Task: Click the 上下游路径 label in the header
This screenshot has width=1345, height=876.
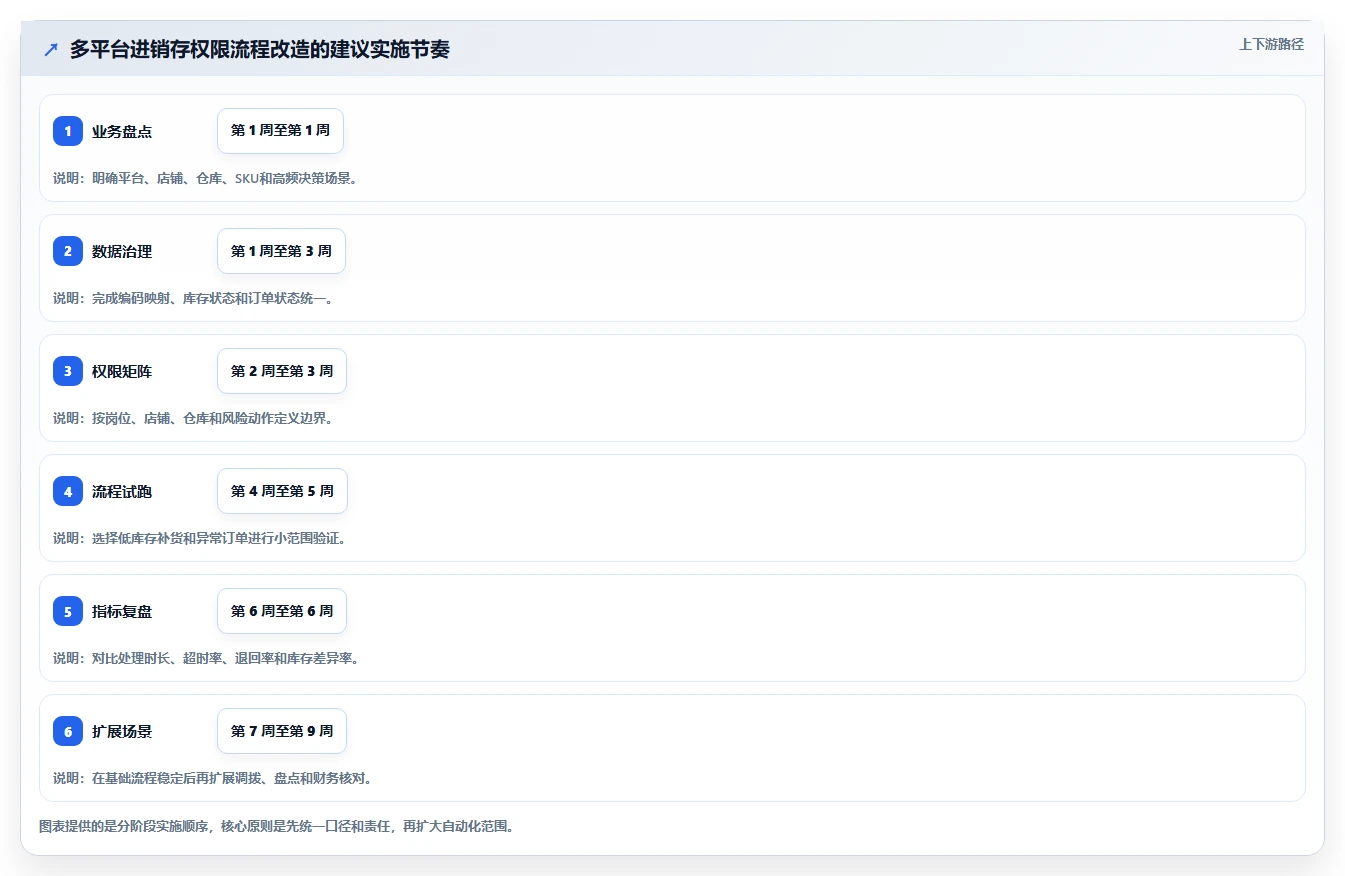Action: click(x=1271, y=44)
